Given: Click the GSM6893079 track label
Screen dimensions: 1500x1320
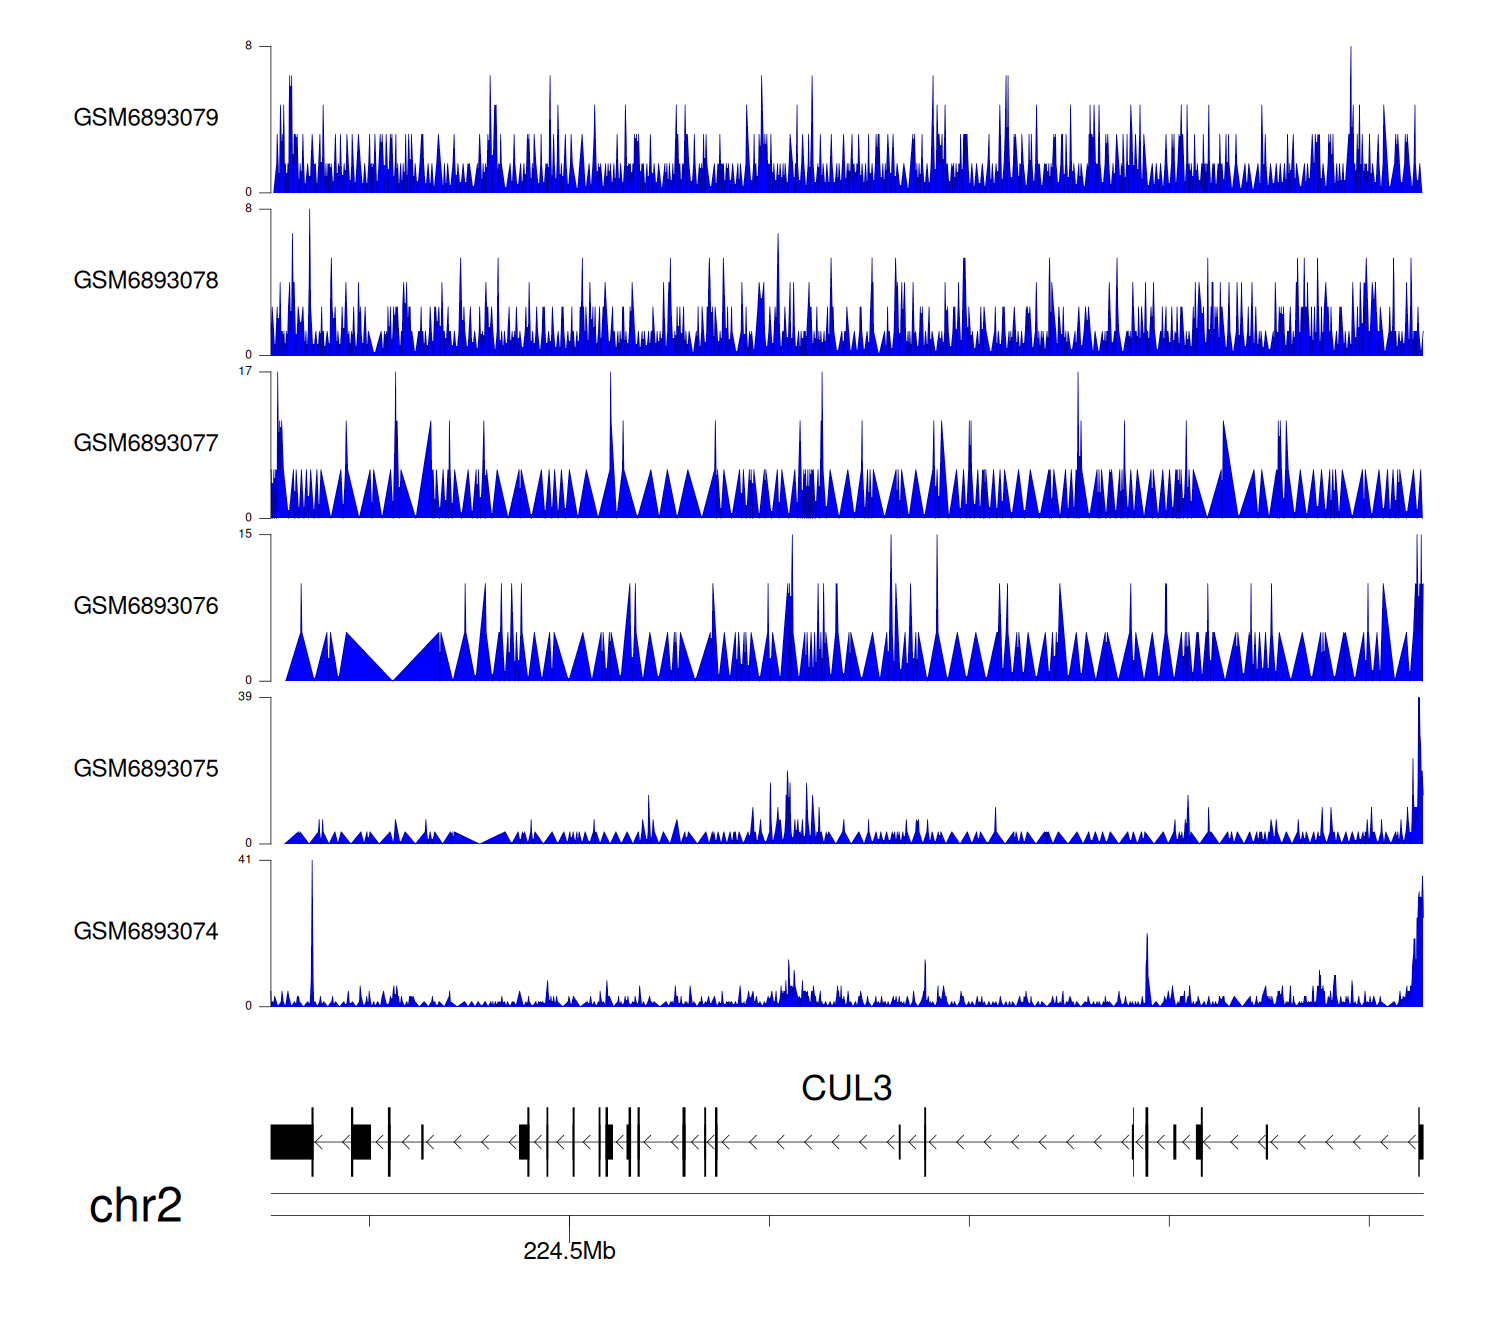Looking at the screenshot, I should point(146,118).
